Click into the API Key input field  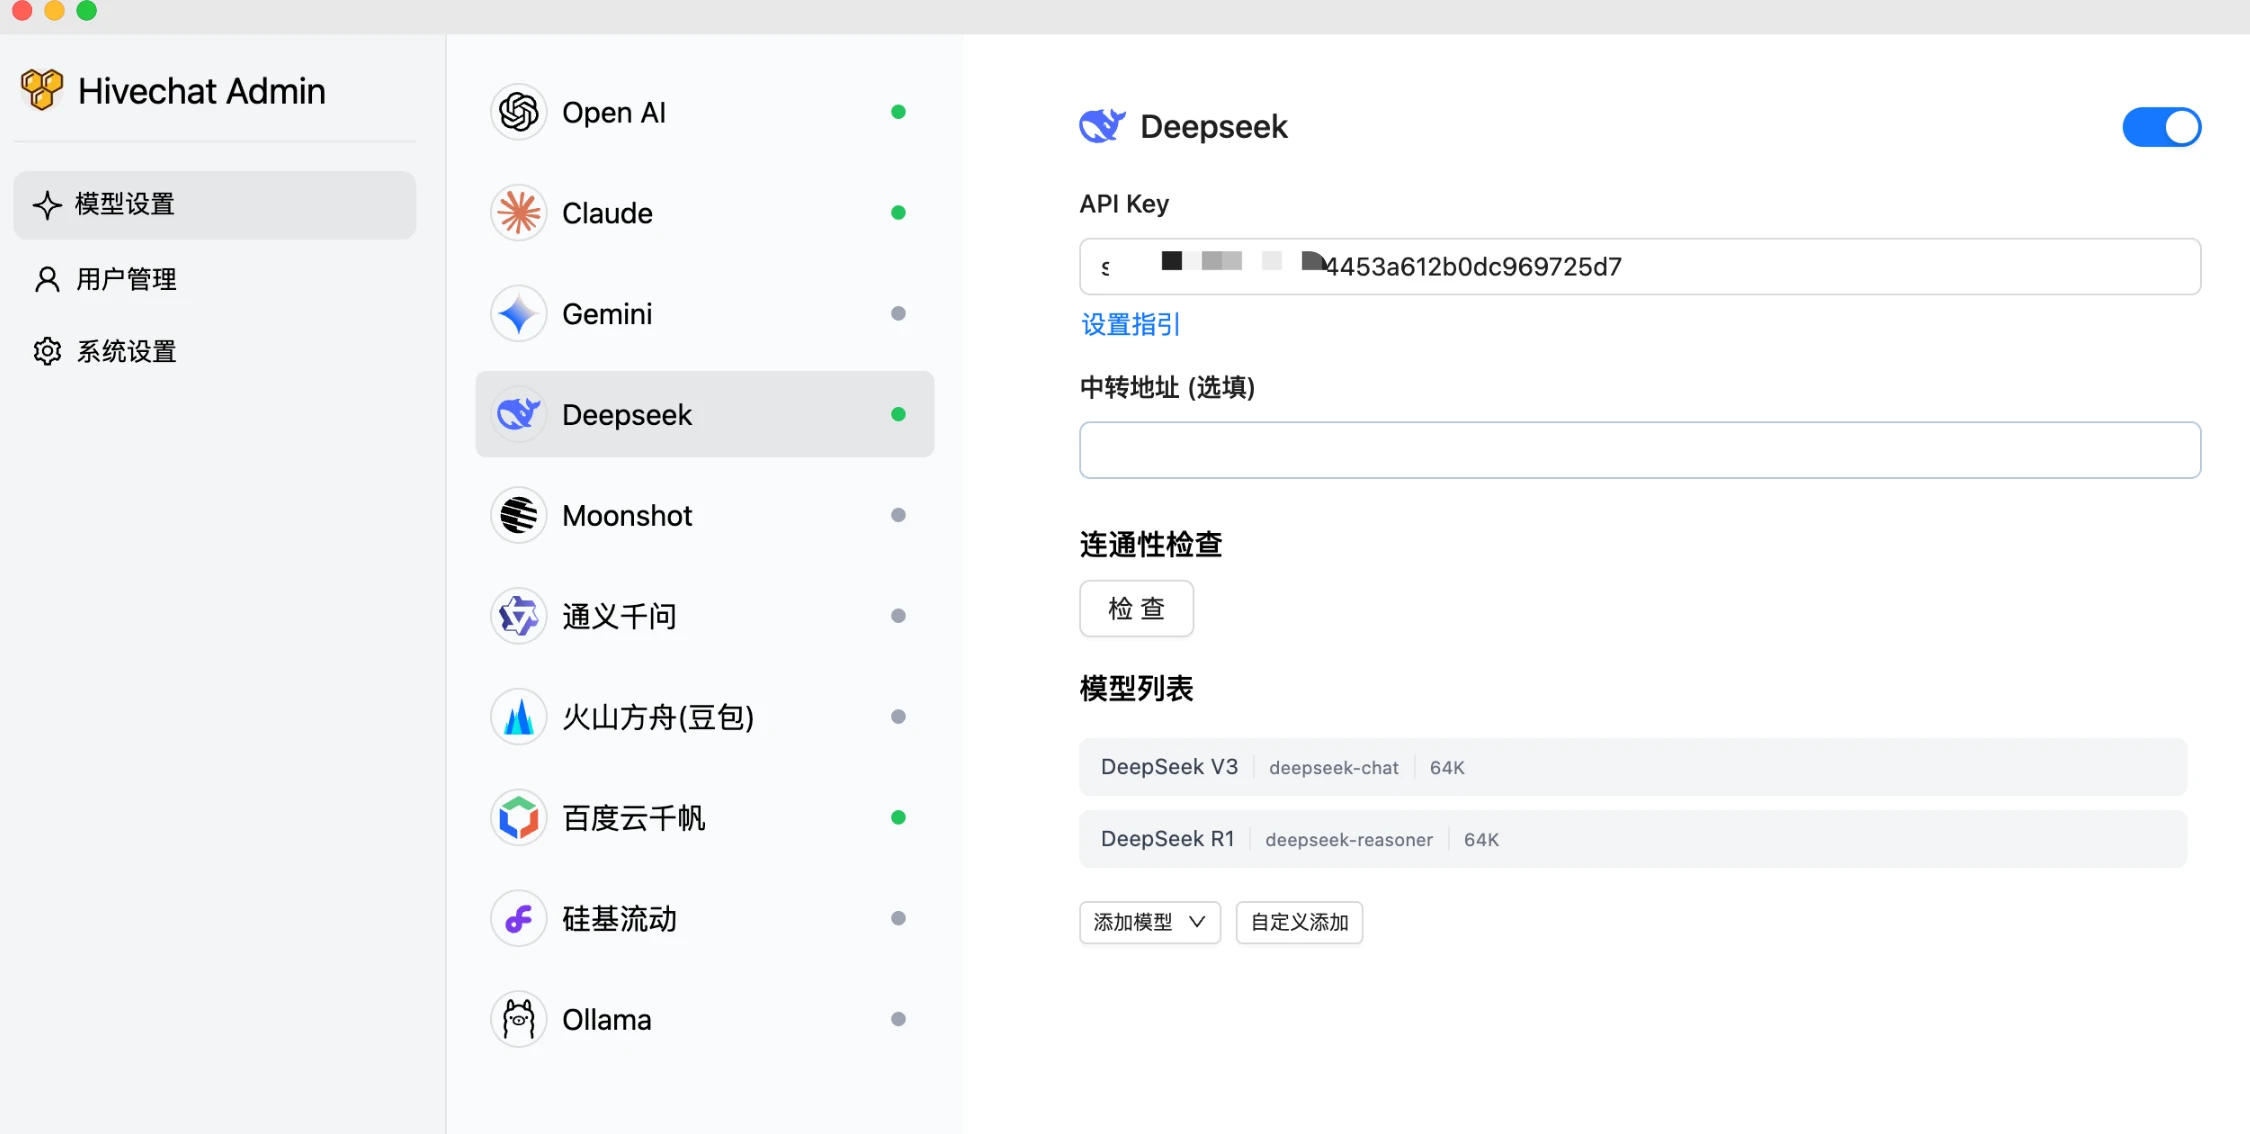coord(1640,266)
